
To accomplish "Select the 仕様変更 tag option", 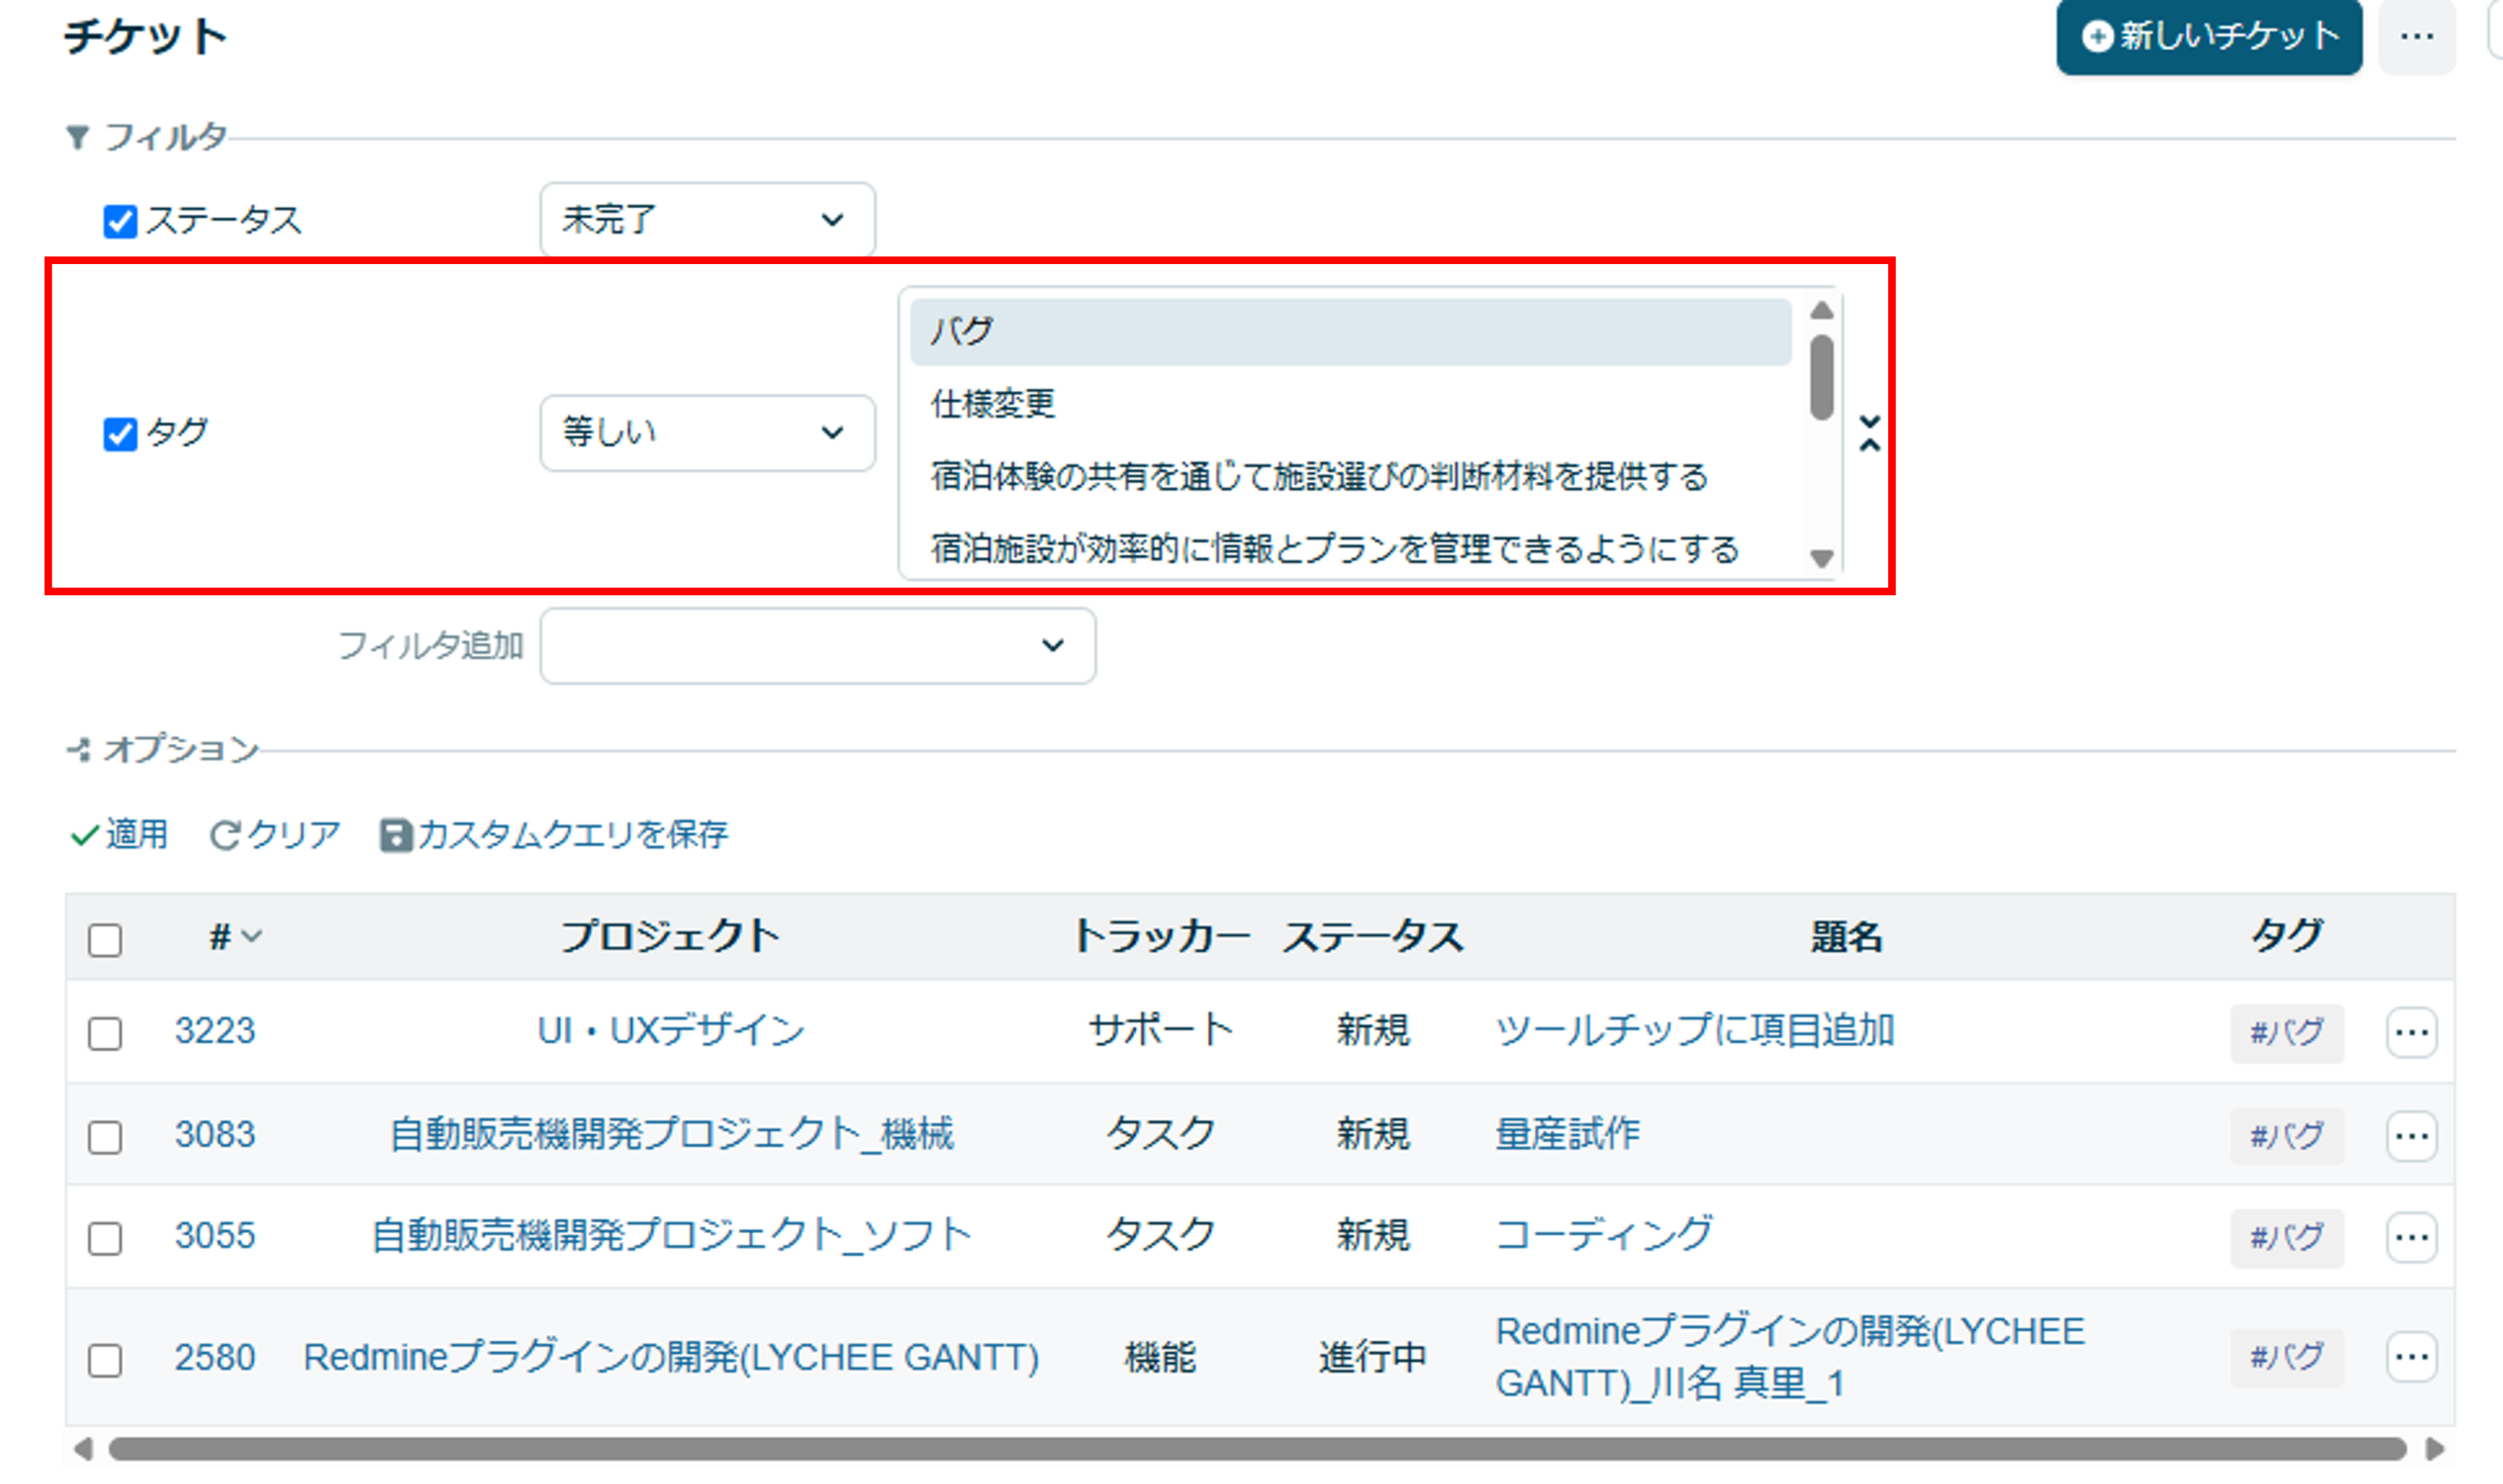I will [x=1350, y=404].
